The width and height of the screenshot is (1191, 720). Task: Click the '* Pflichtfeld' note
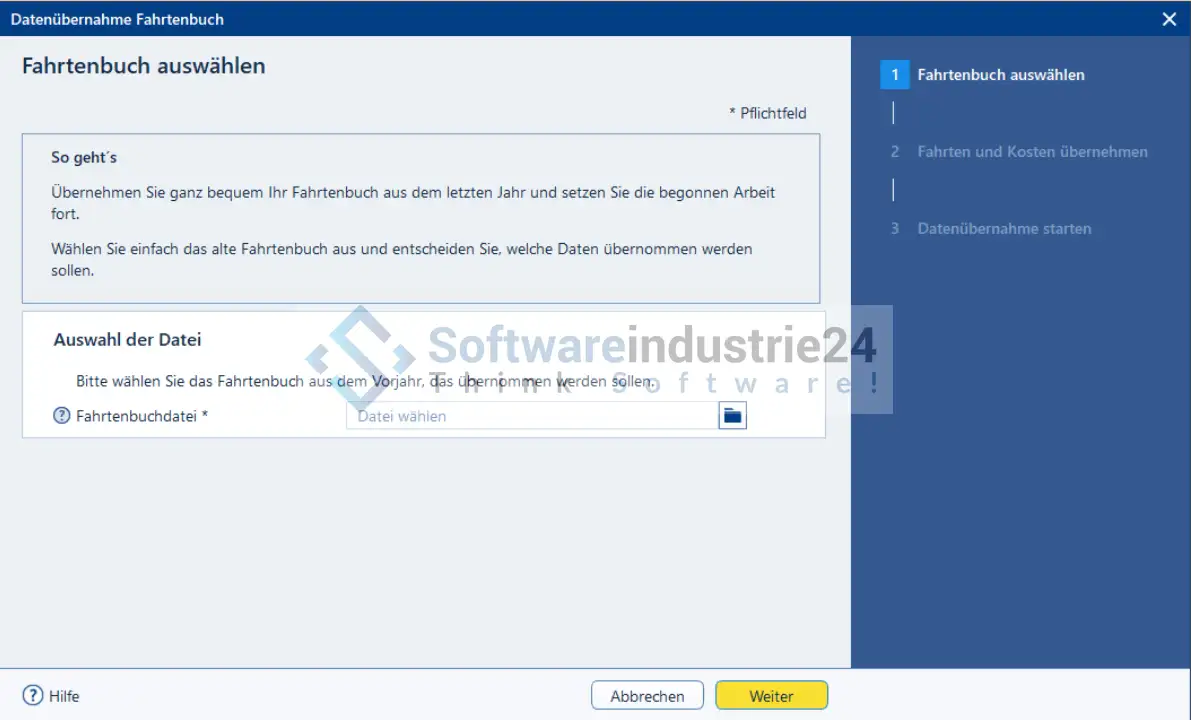[767, 113]
